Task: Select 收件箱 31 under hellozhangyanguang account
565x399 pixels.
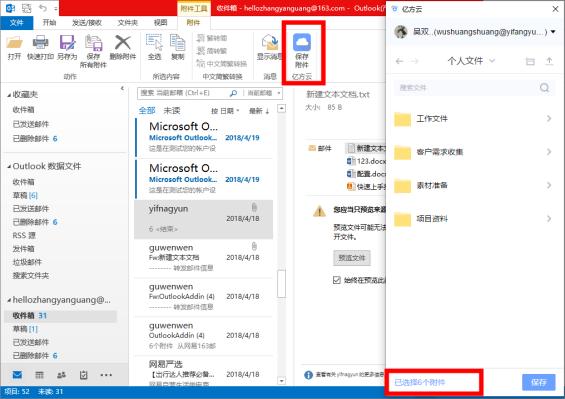Action: click(61, 316)
